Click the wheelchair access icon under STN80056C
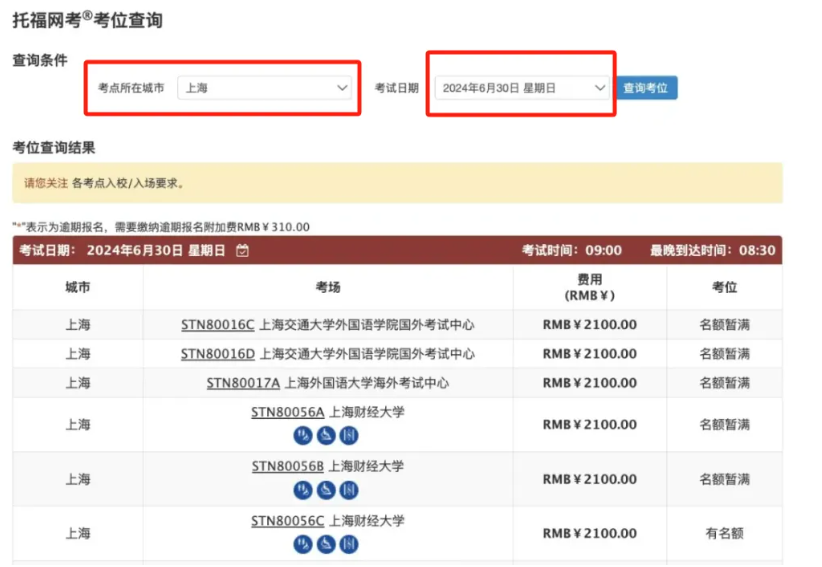This screenshot has width=822, height=567. [326, 544]
